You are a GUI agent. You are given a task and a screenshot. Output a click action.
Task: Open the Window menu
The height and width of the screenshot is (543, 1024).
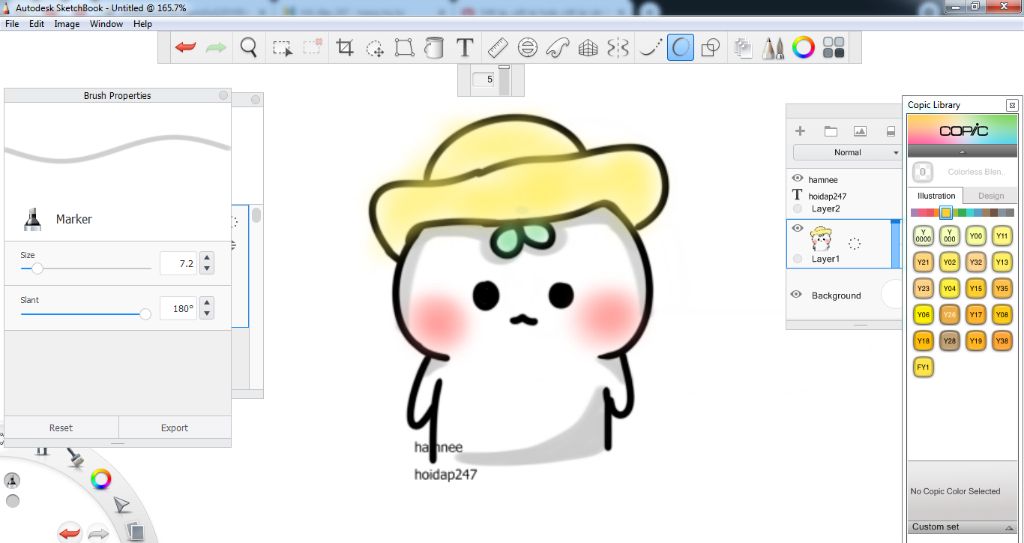click(106, 24)
